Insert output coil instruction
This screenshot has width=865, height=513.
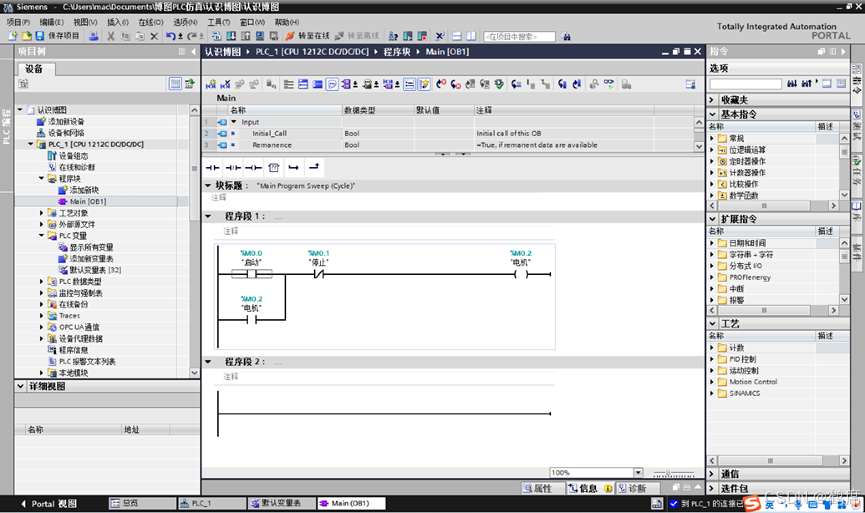click(253, 167)
